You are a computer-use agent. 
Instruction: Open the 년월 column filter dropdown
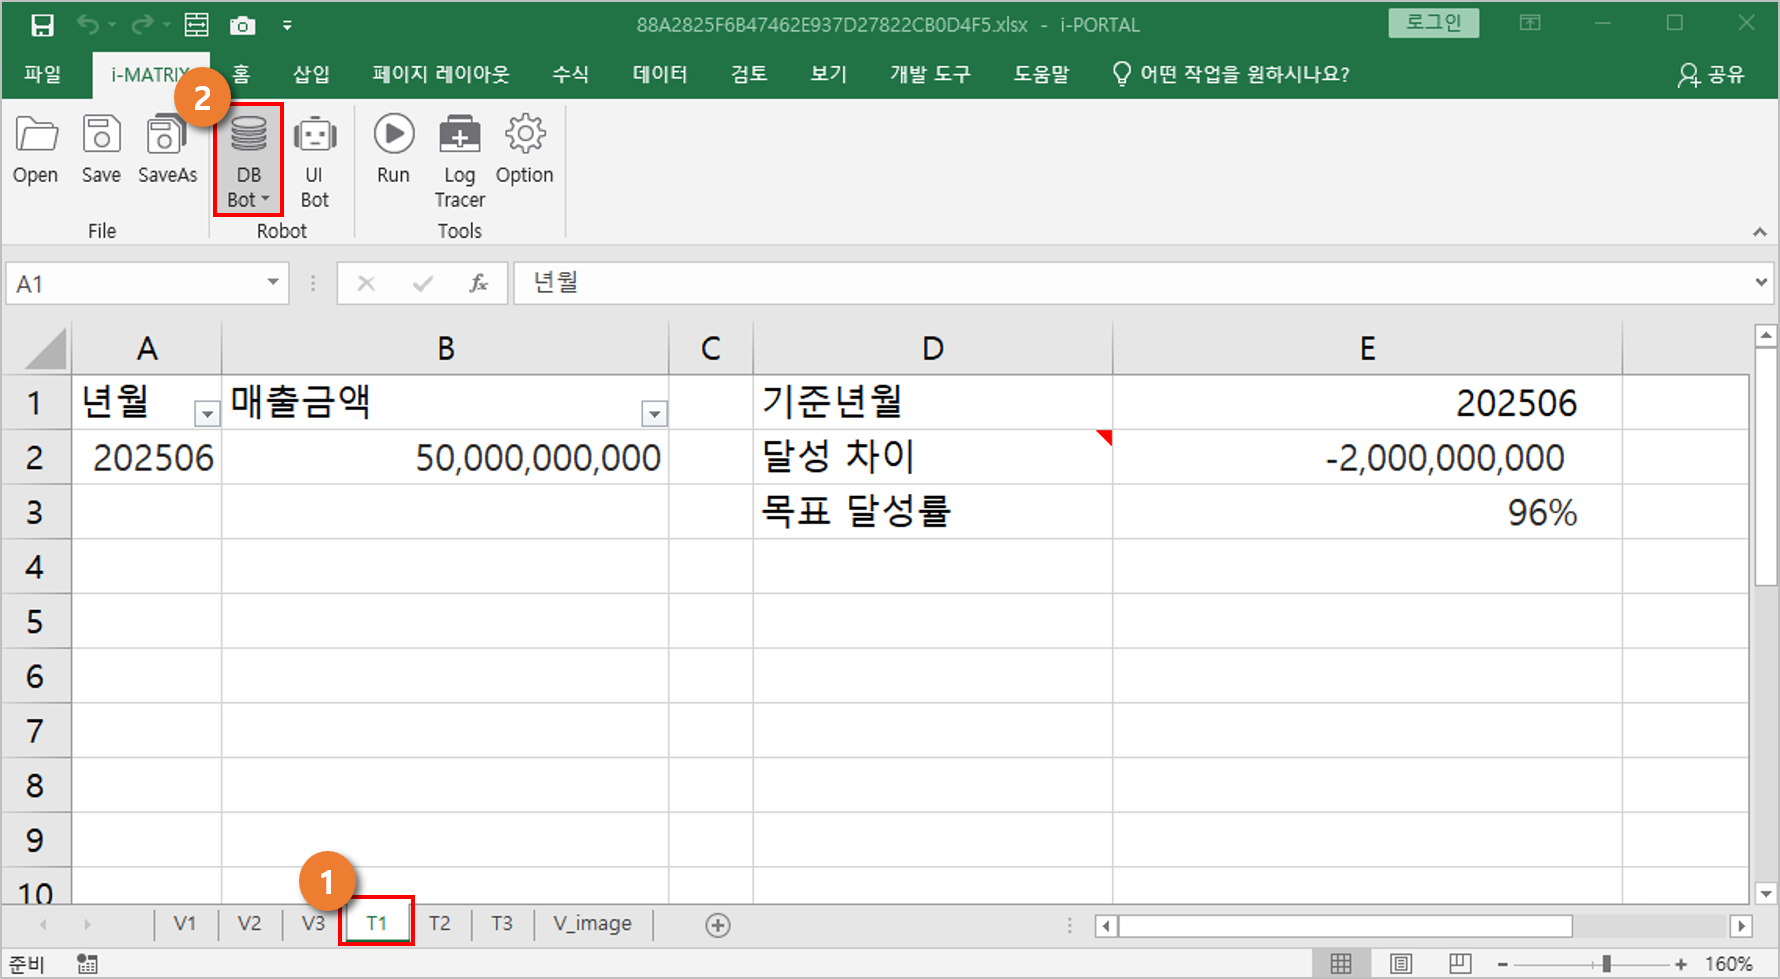206,413
